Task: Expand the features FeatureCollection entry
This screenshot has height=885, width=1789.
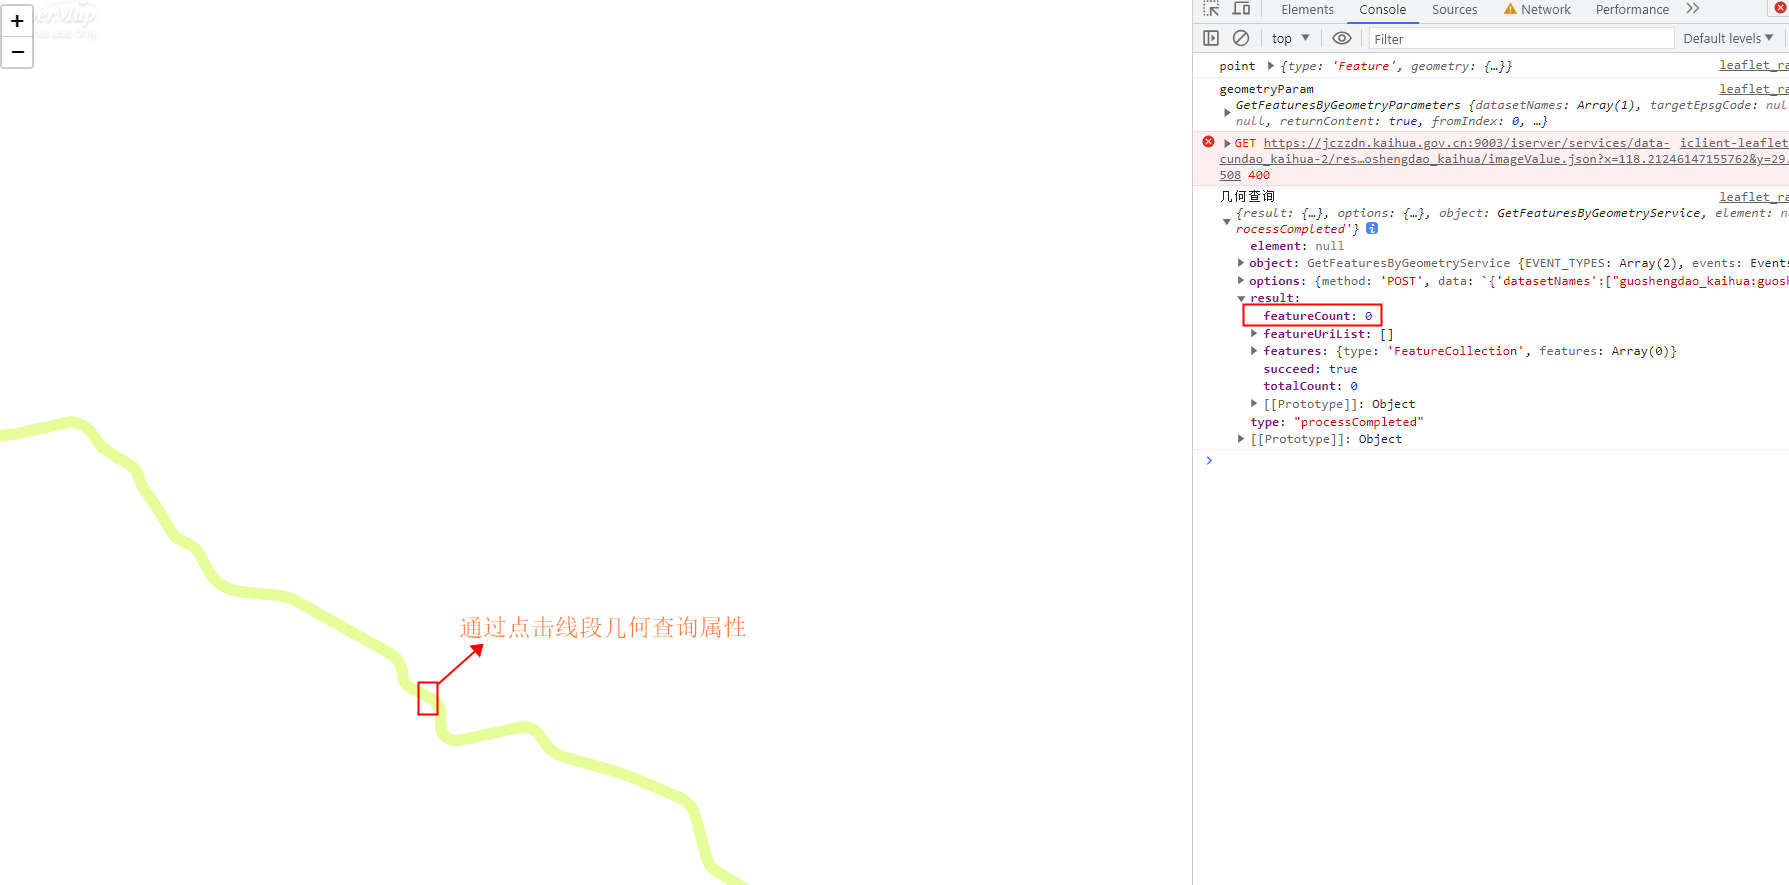Action: 1254,351
